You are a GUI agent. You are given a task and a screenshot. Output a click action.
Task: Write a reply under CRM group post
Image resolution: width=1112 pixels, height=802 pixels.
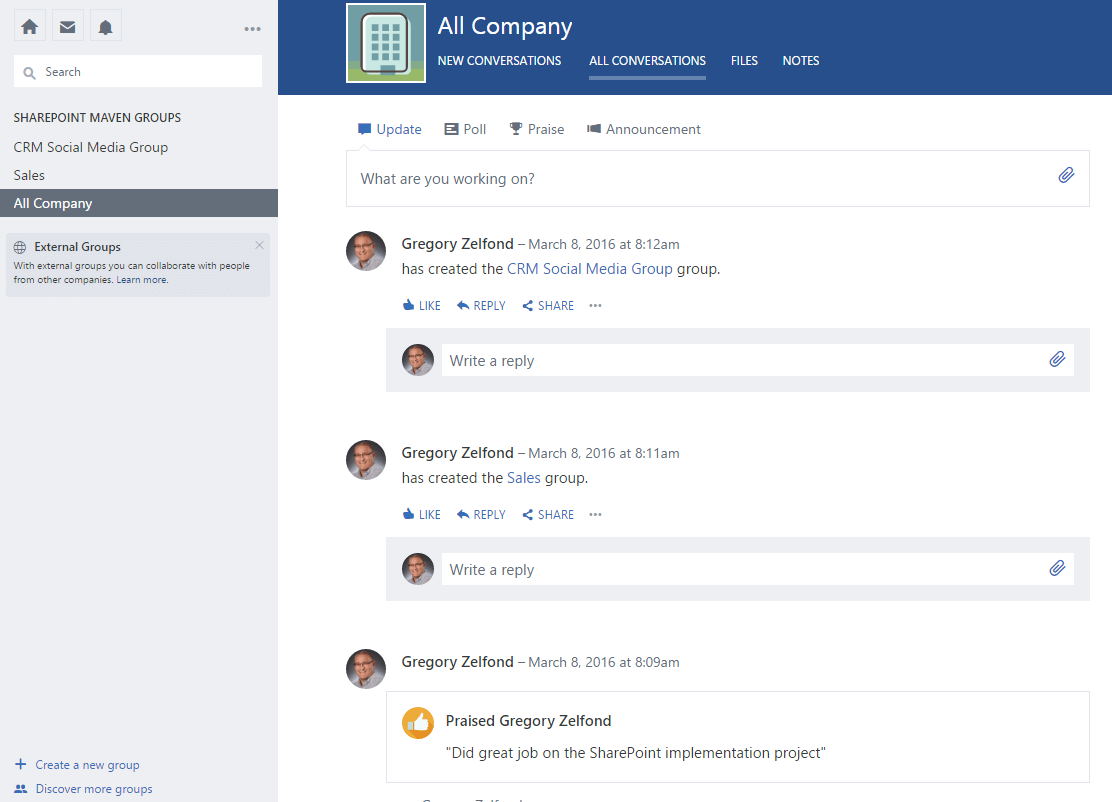point(757,360)
